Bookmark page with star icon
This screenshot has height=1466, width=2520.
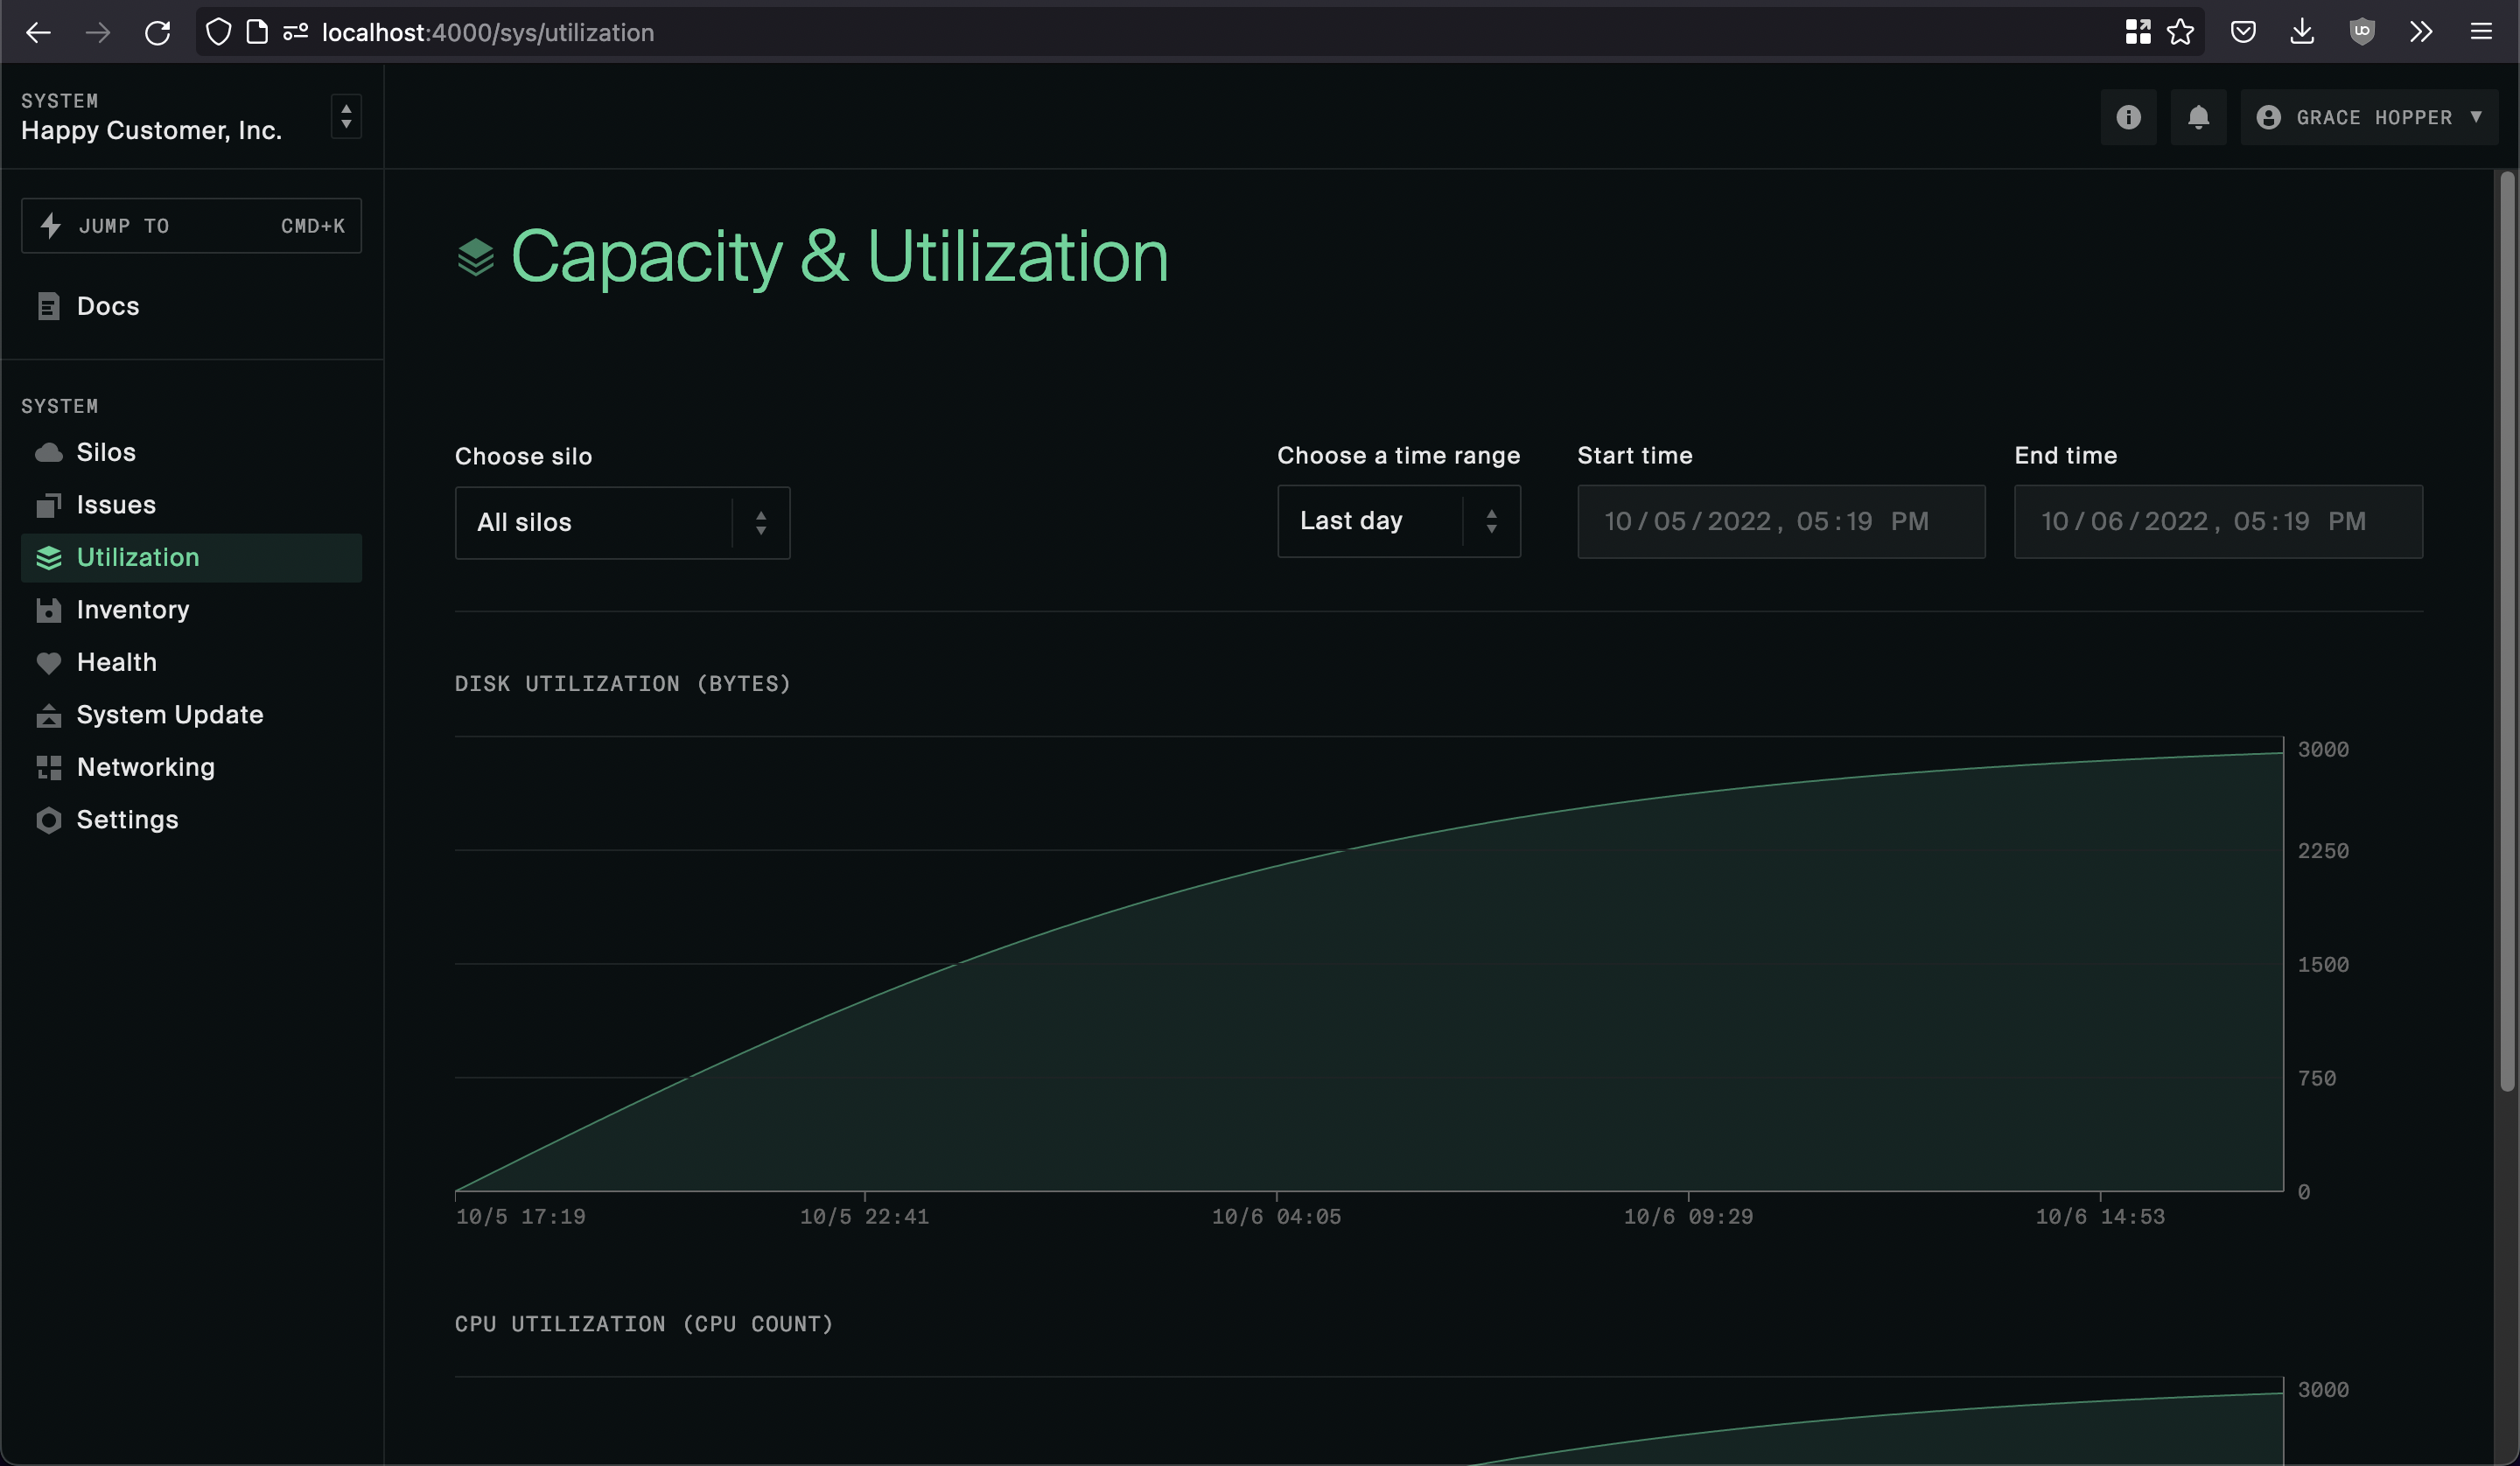(x=2180, y=32)
